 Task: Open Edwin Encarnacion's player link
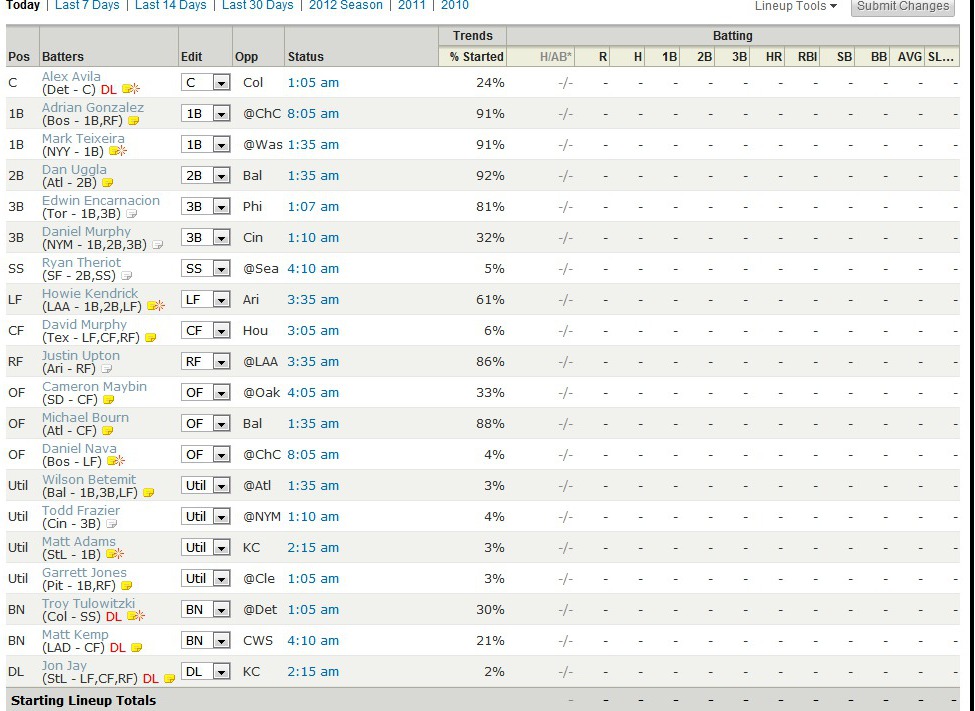(x=101, y=201)
